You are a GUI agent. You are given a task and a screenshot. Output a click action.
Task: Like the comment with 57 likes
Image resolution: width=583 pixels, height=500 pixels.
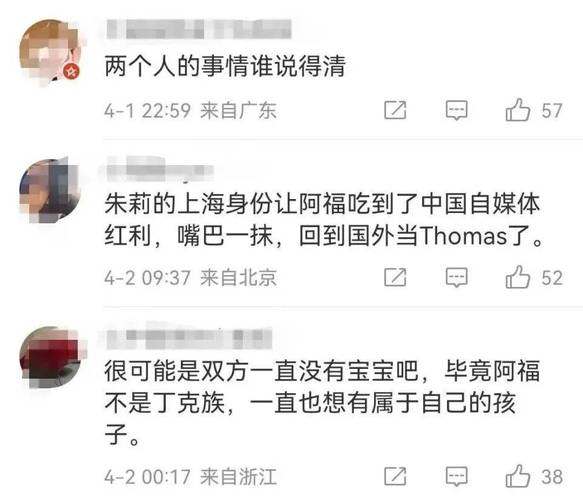518,110
